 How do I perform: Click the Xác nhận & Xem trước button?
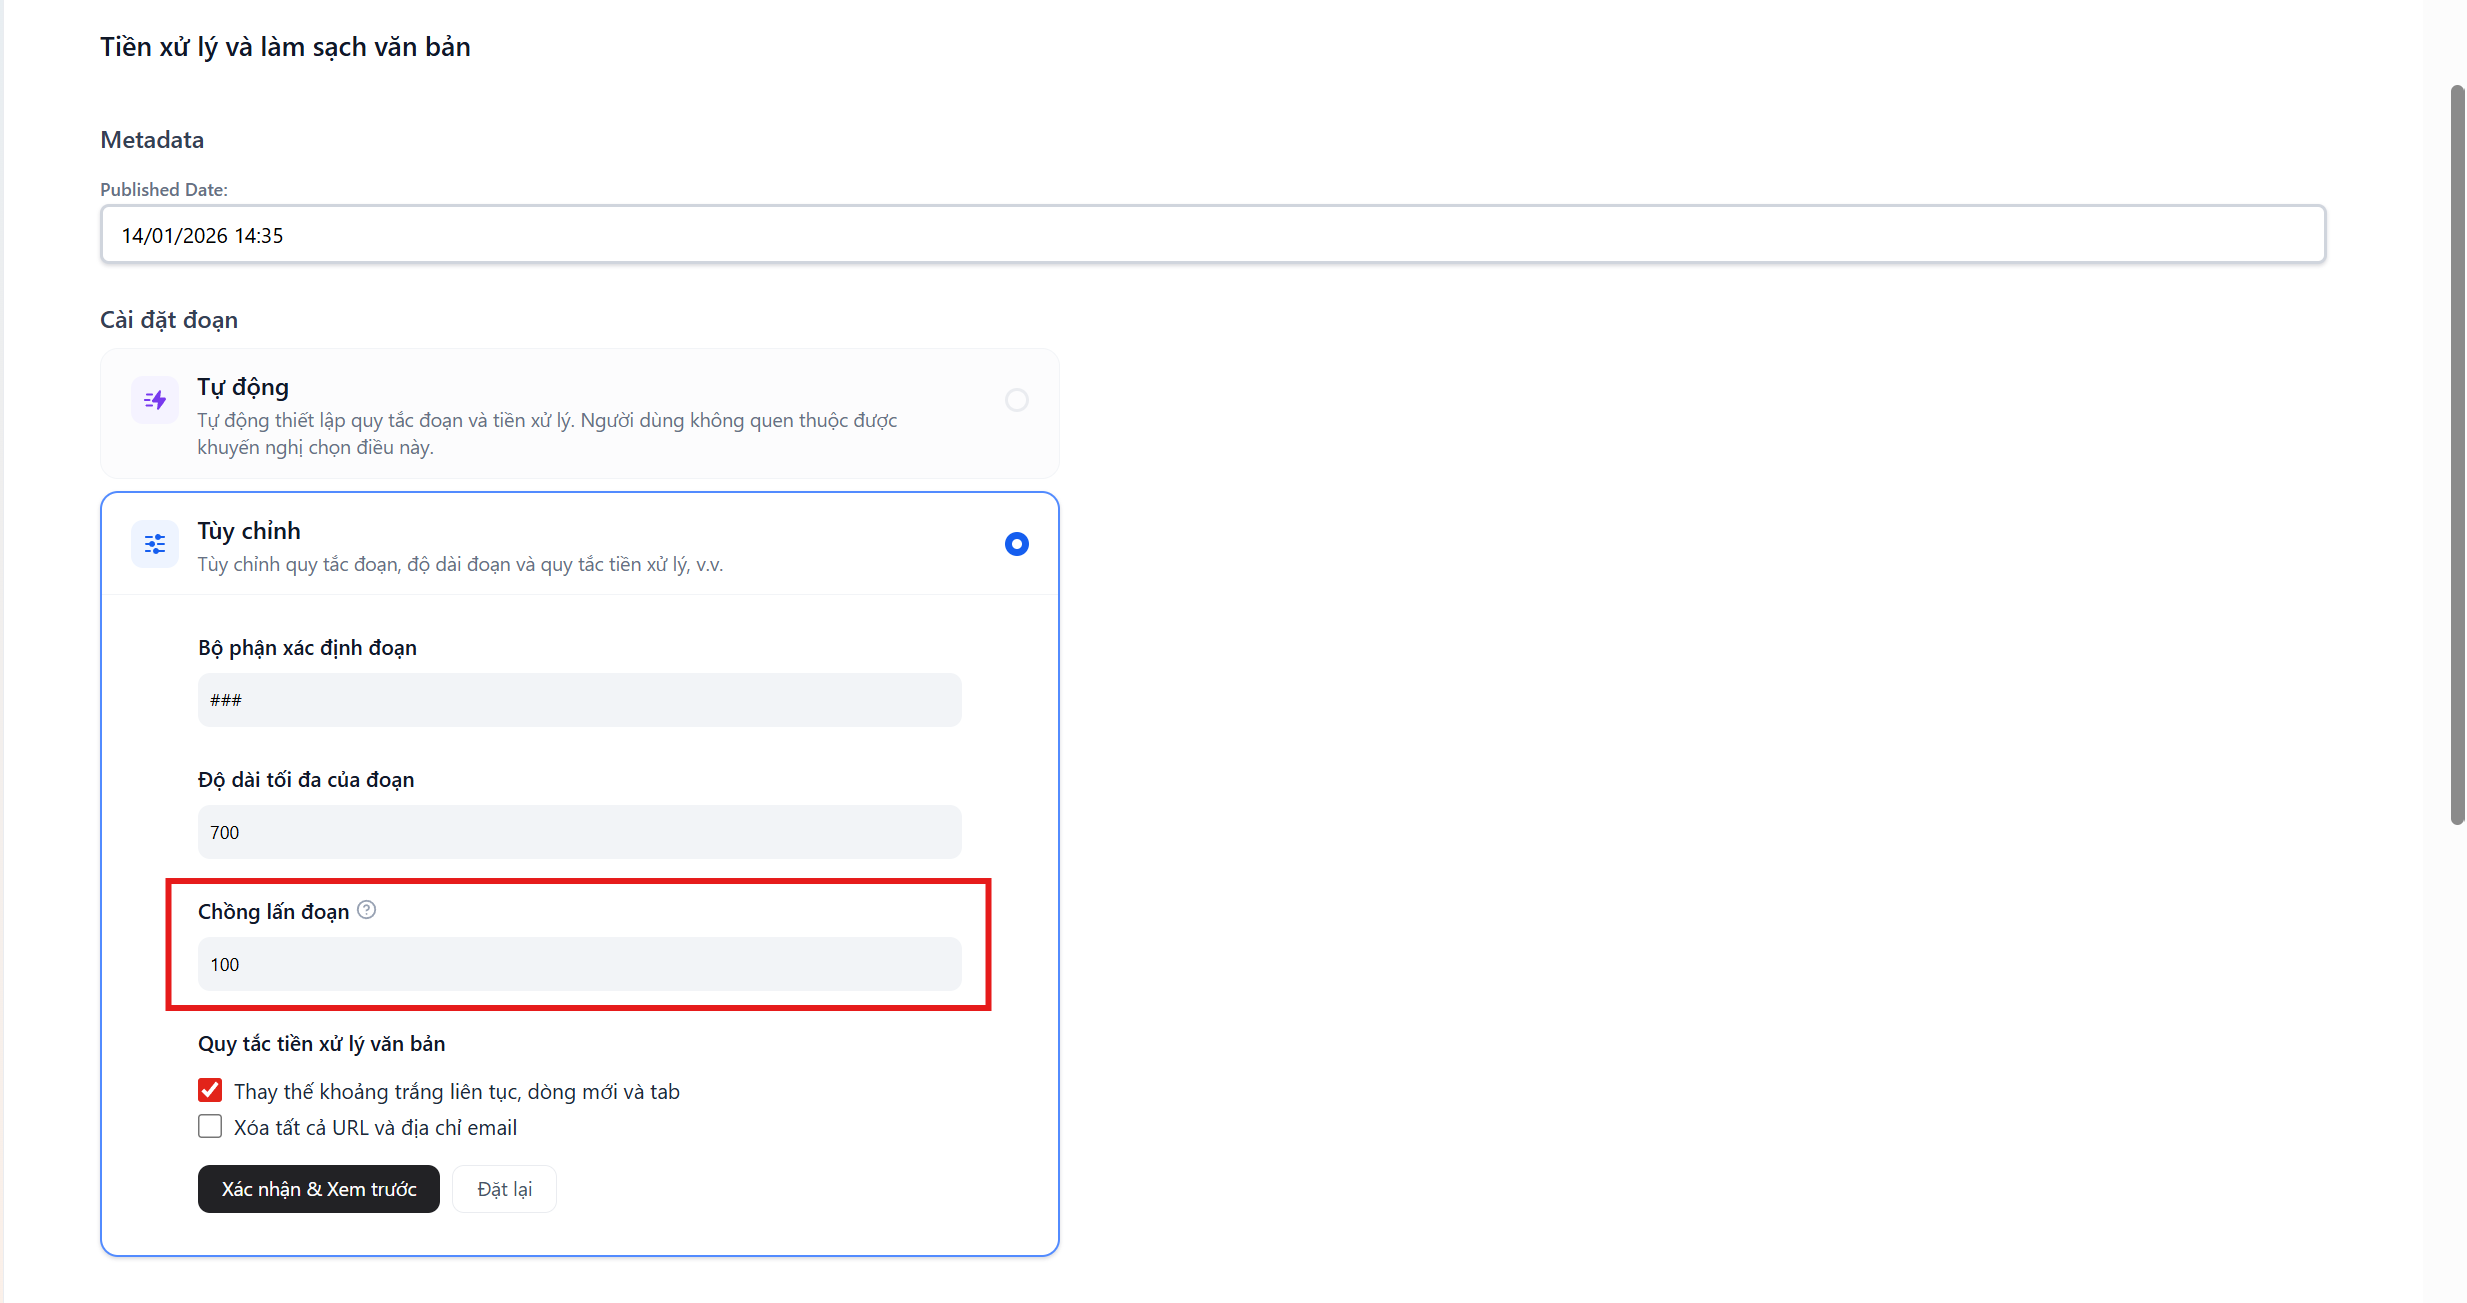(x=318, y=1189)
